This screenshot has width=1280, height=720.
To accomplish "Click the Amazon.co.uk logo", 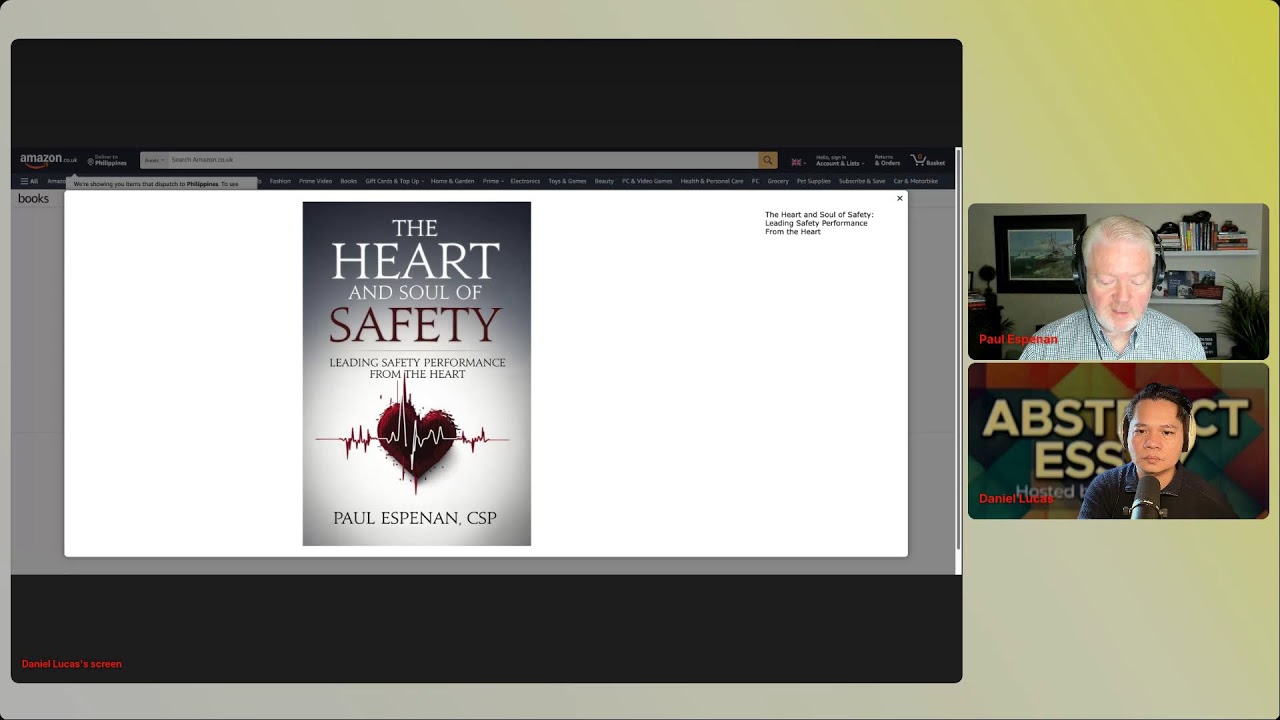I will tap(48, 160).
